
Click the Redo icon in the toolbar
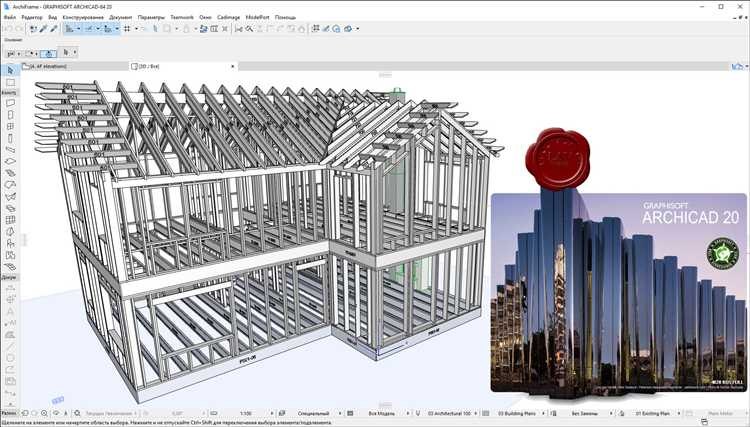click(x=18, y=29)
